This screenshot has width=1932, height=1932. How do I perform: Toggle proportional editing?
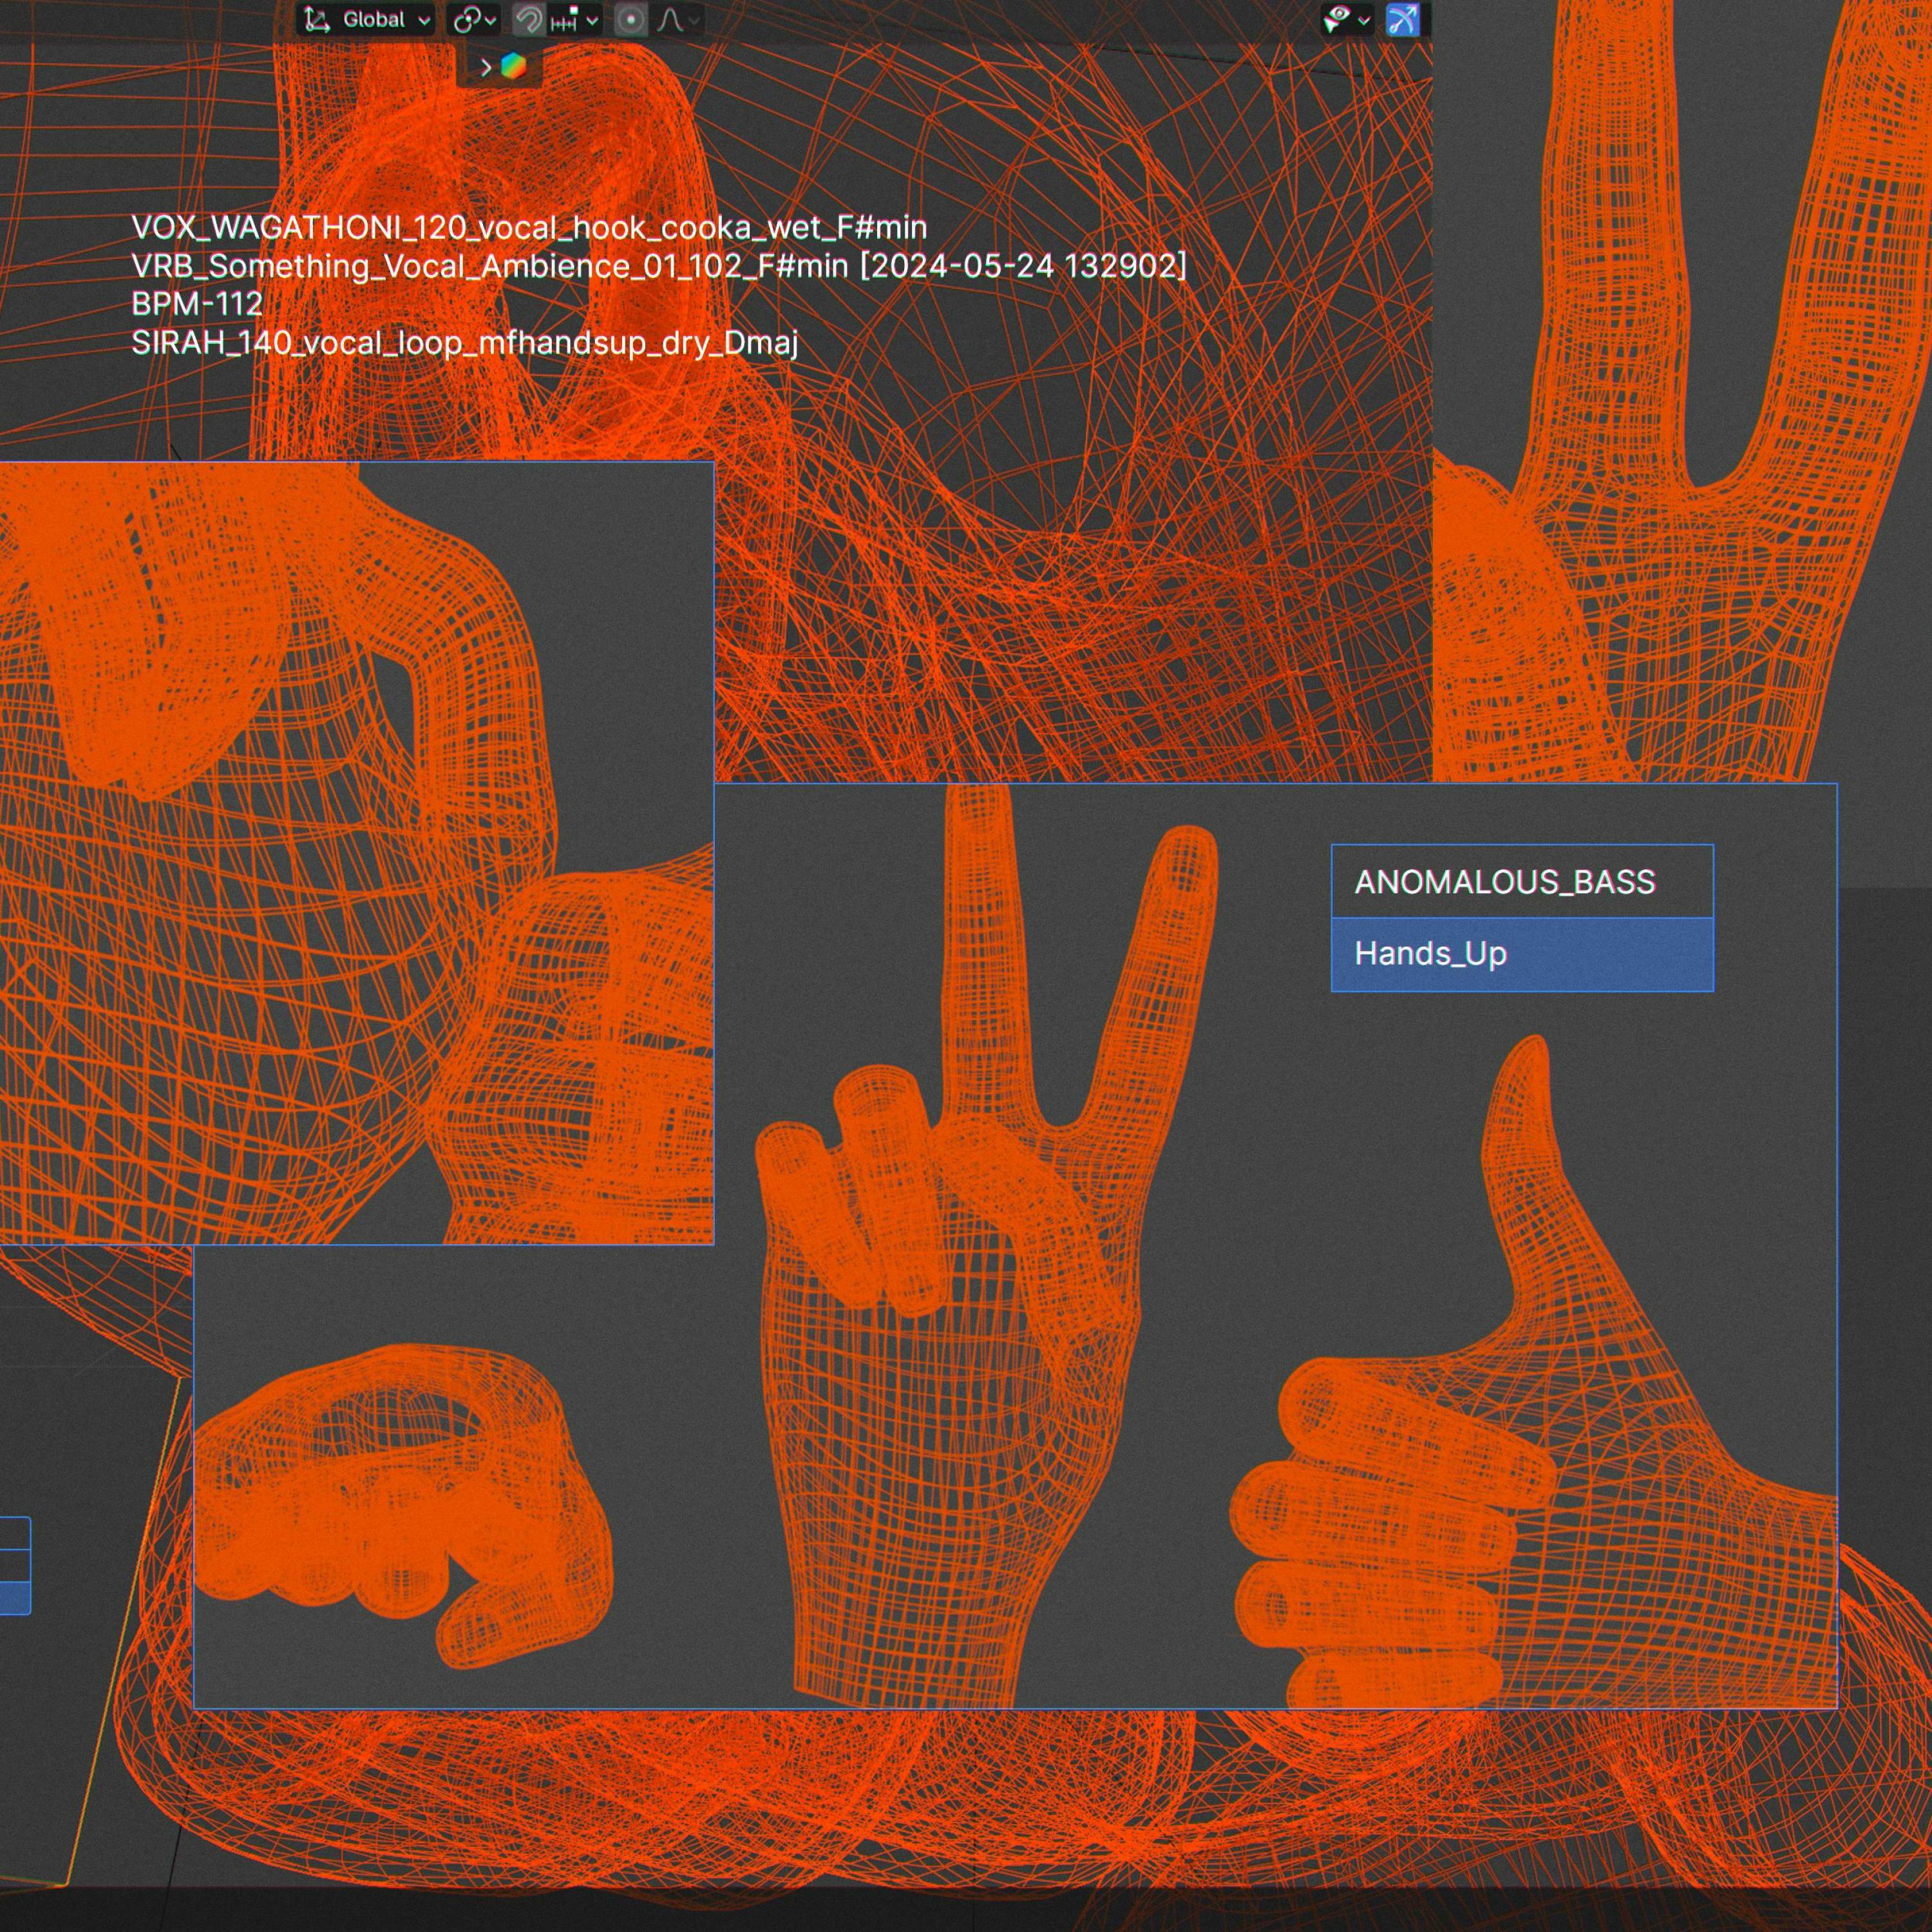(x=630, y=20)
